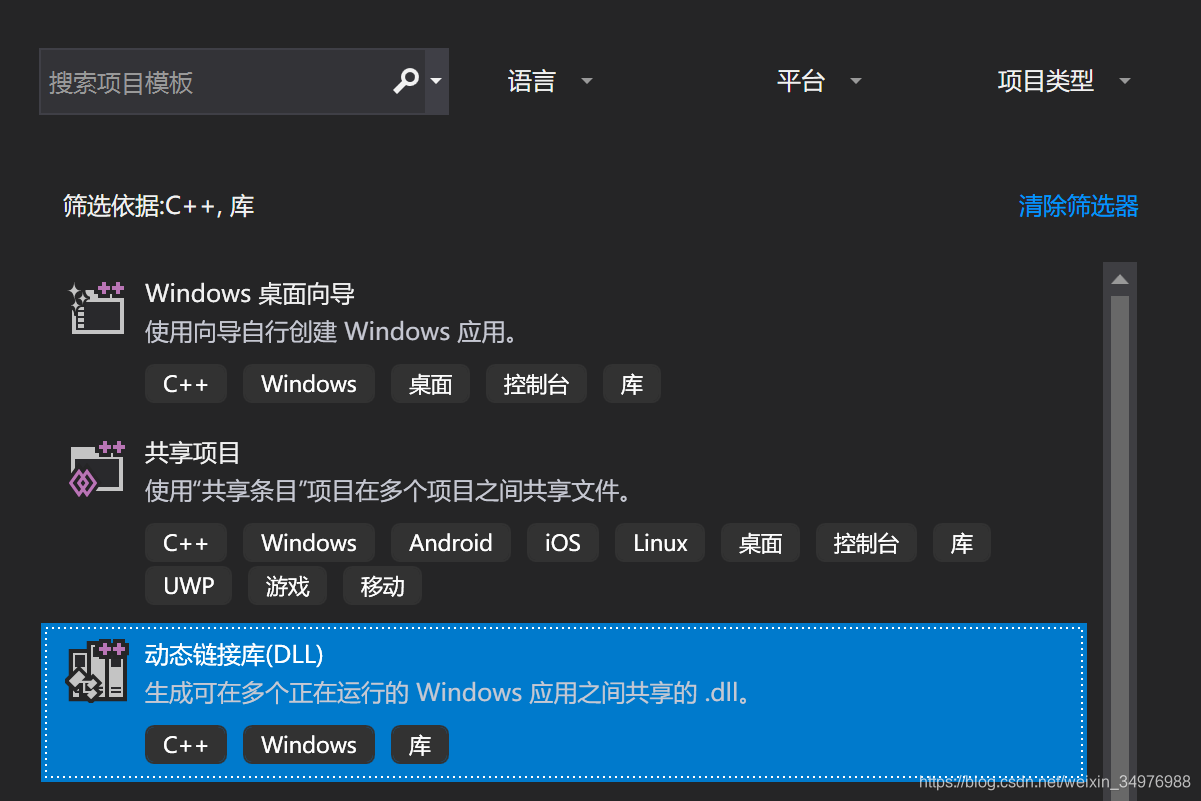Select the 动态链接库(DLL) template icon
1201x801 pixels.
(x=97, y=670)
